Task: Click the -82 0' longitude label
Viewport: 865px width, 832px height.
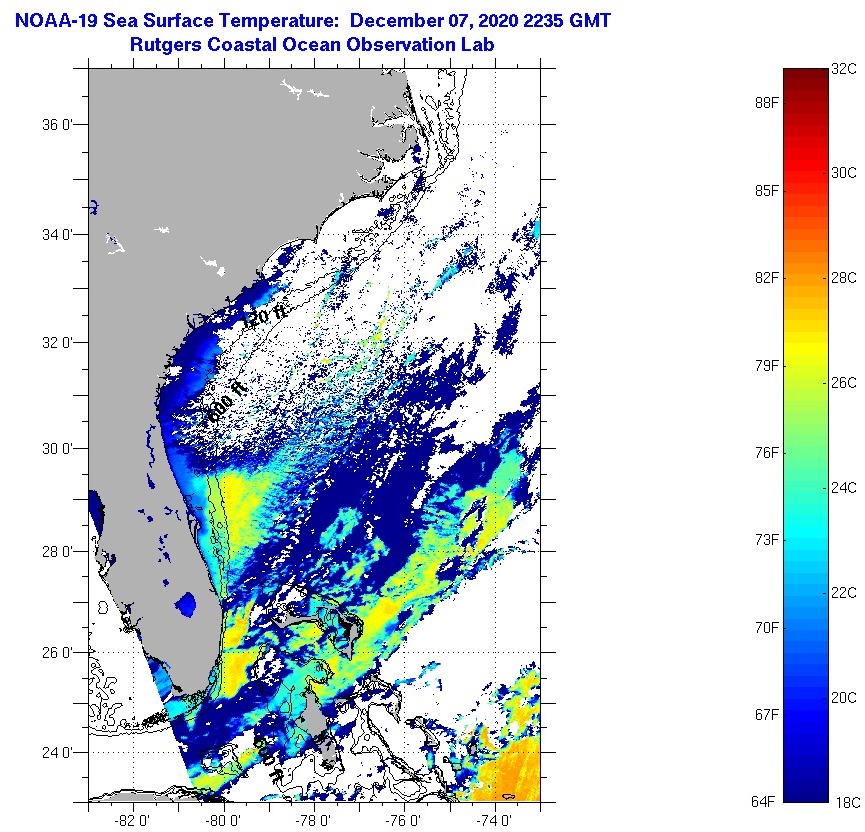Action: pyautogui.click(x=132, y=821)
